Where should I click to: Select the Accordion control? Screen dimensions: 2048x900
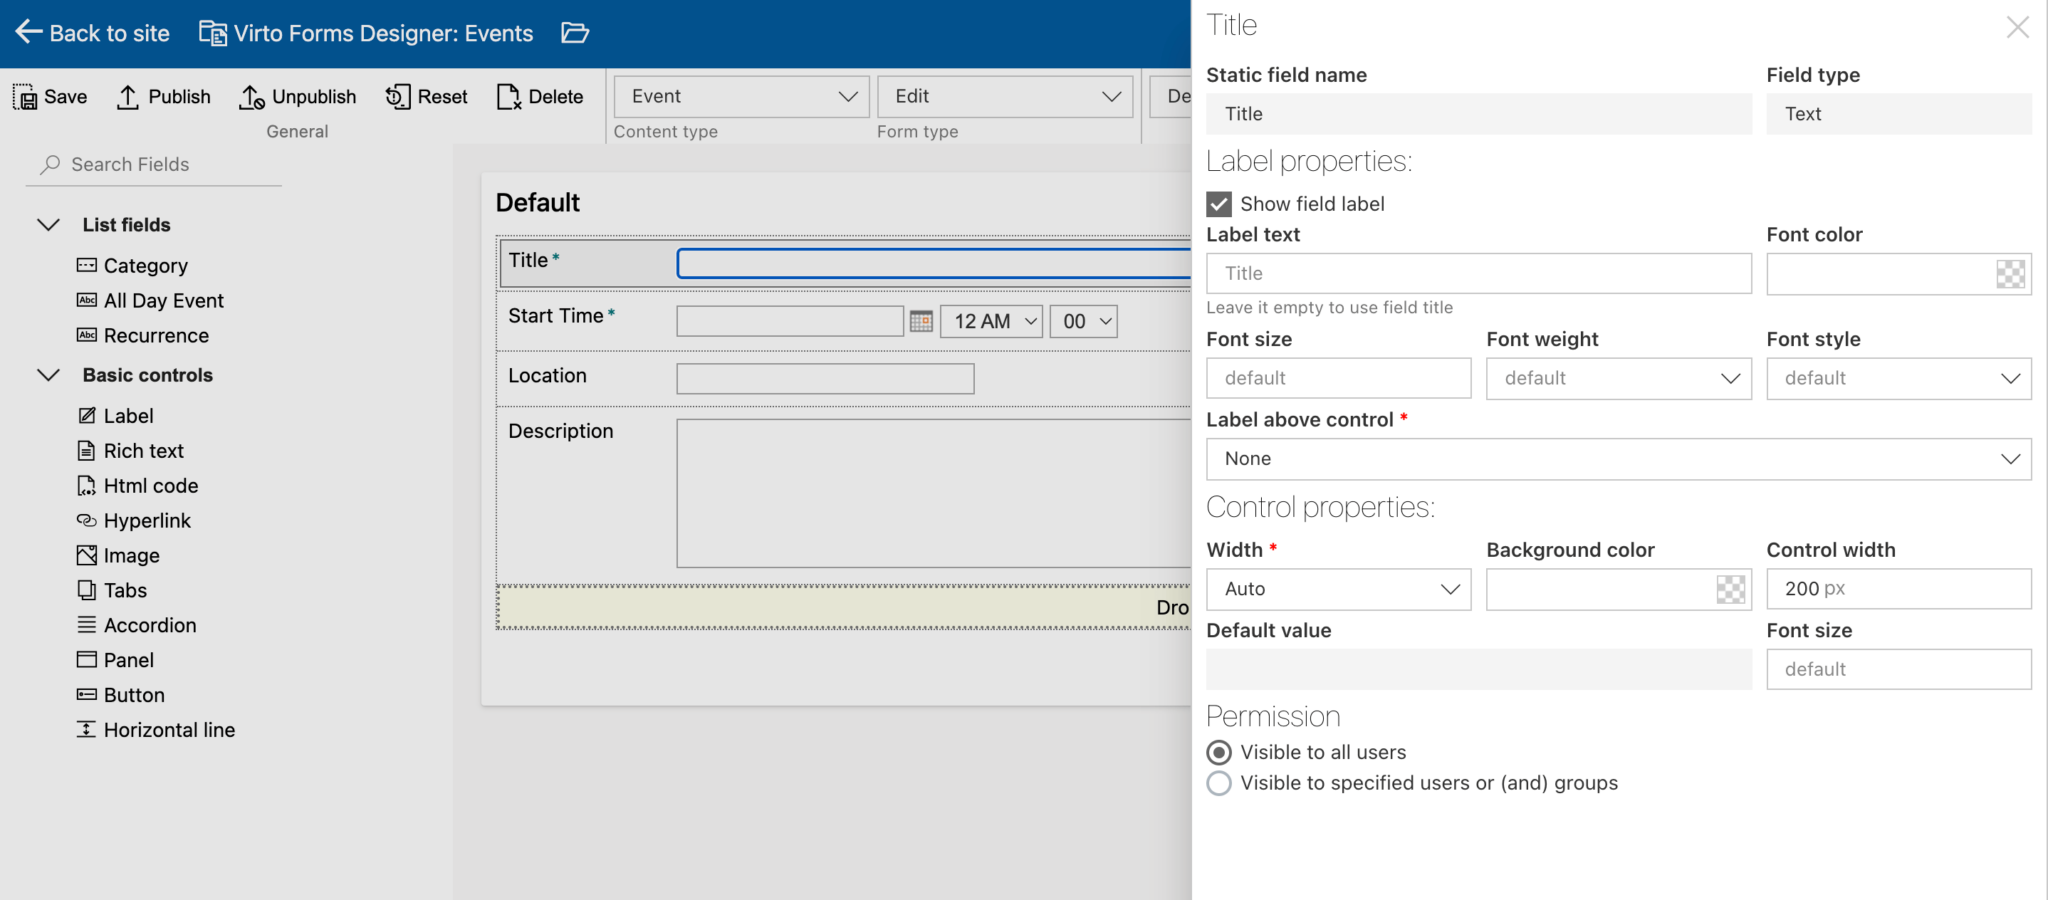(150, 625)
